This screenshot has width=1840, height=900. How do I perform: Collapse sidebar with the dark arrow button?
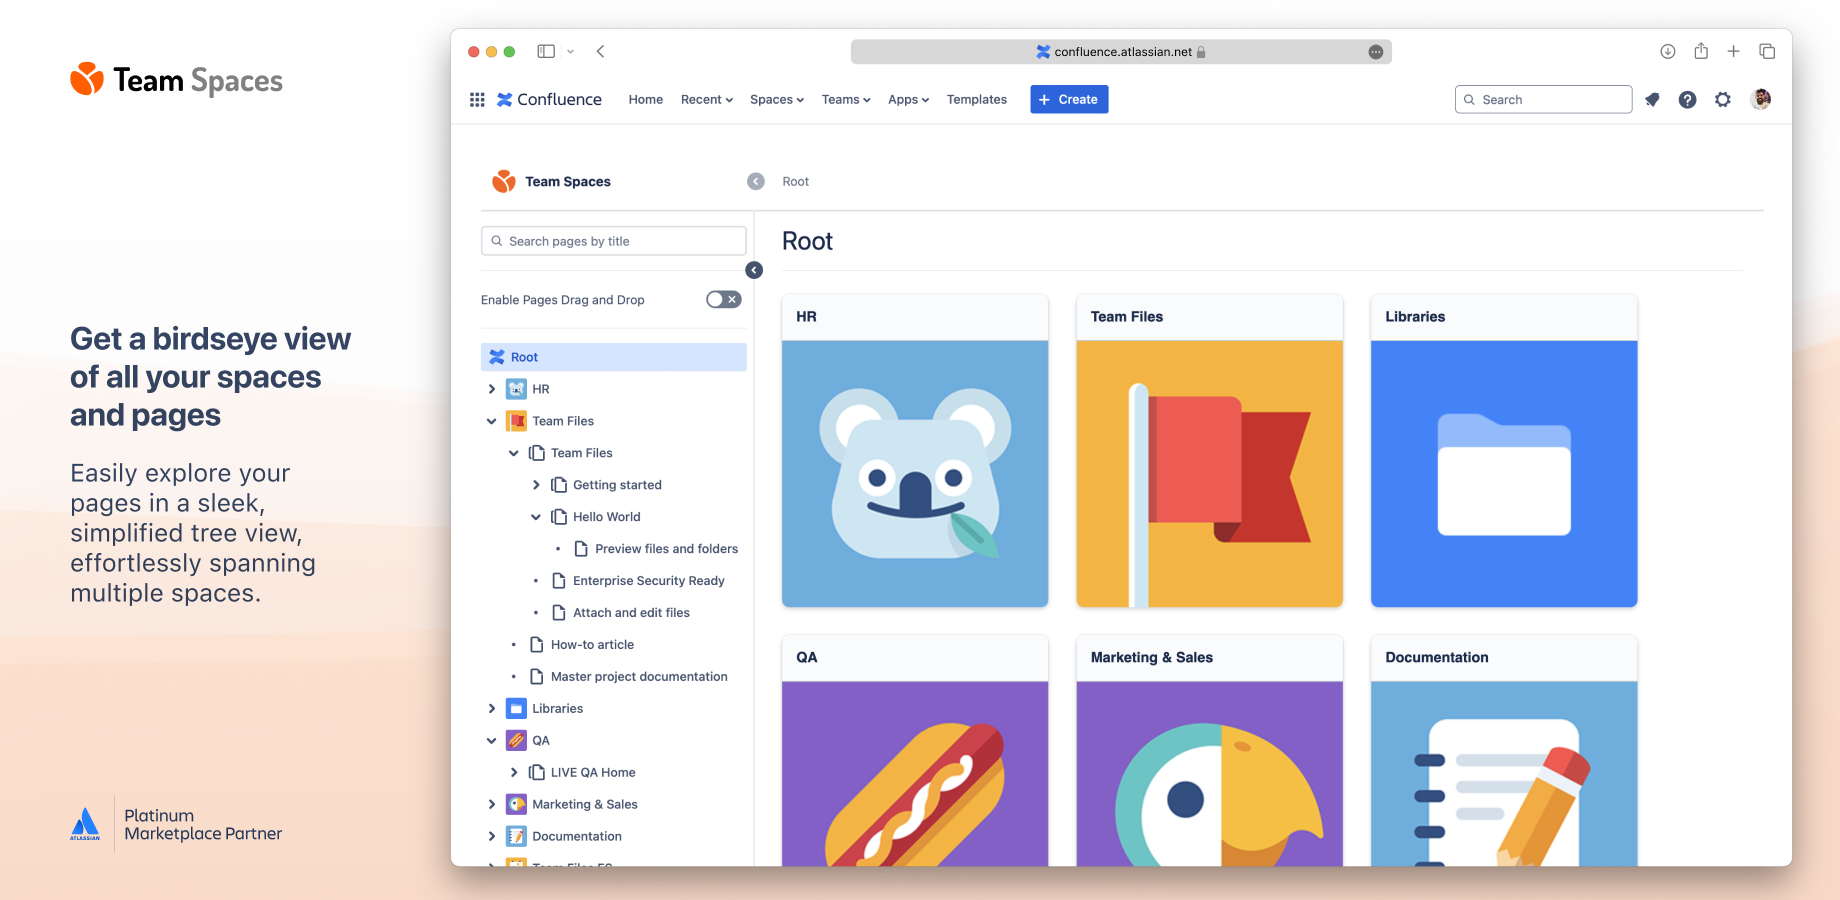click(x=754, y=270)
